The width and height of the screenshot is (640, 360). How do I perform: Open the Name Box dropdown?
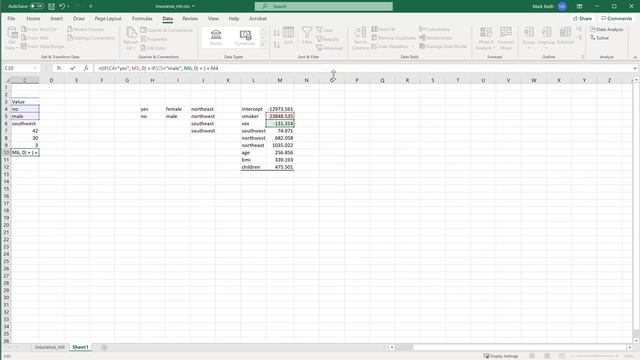(35, 68)
